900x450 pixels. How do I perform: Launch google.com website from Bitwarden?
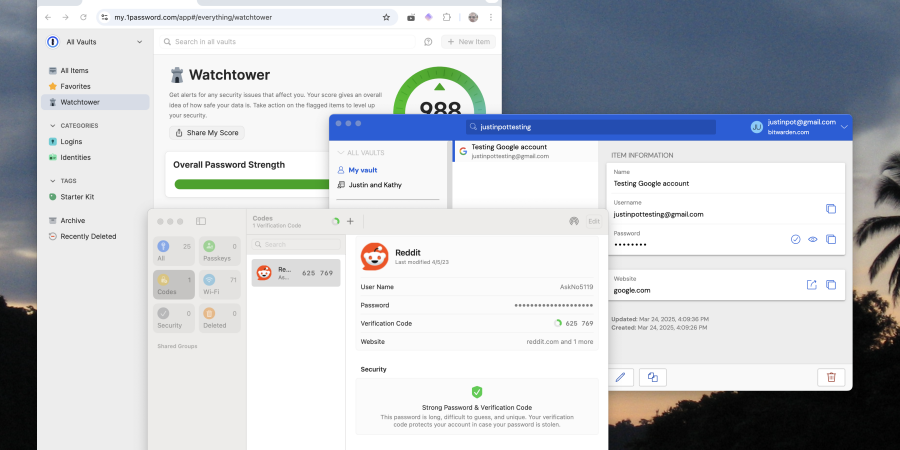click(x=812, y=285)
